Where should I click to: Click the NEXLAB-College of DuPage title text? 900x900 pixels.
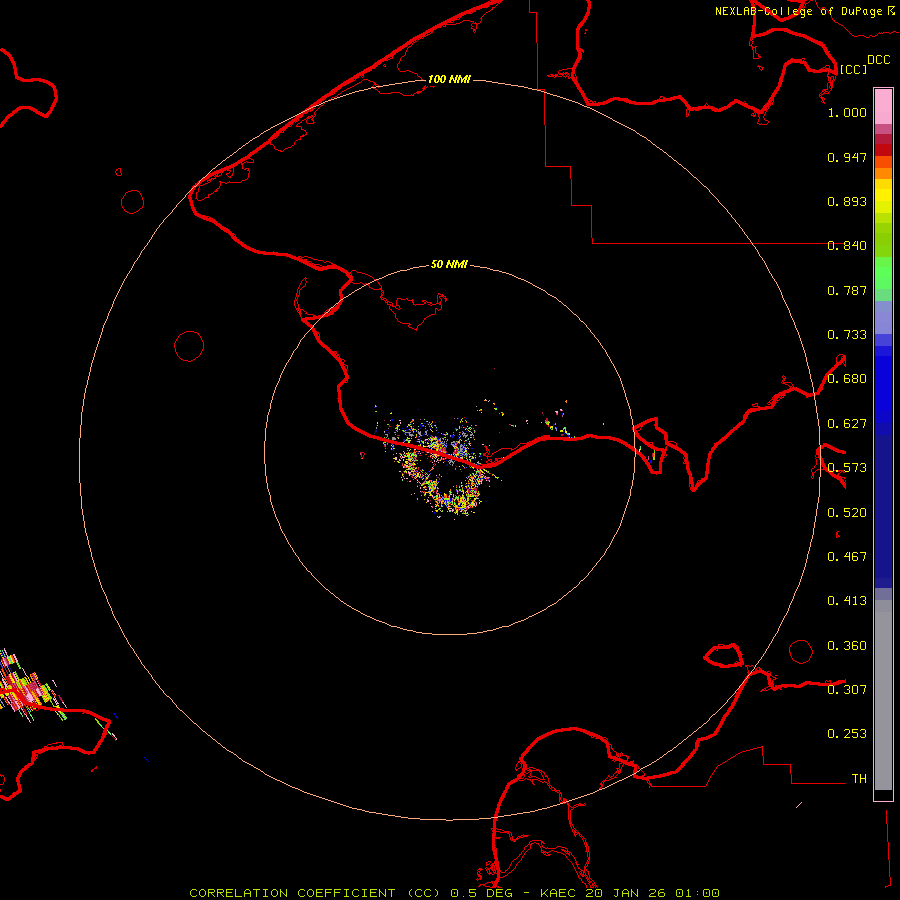pyautogui.click(x=798, y=11)
